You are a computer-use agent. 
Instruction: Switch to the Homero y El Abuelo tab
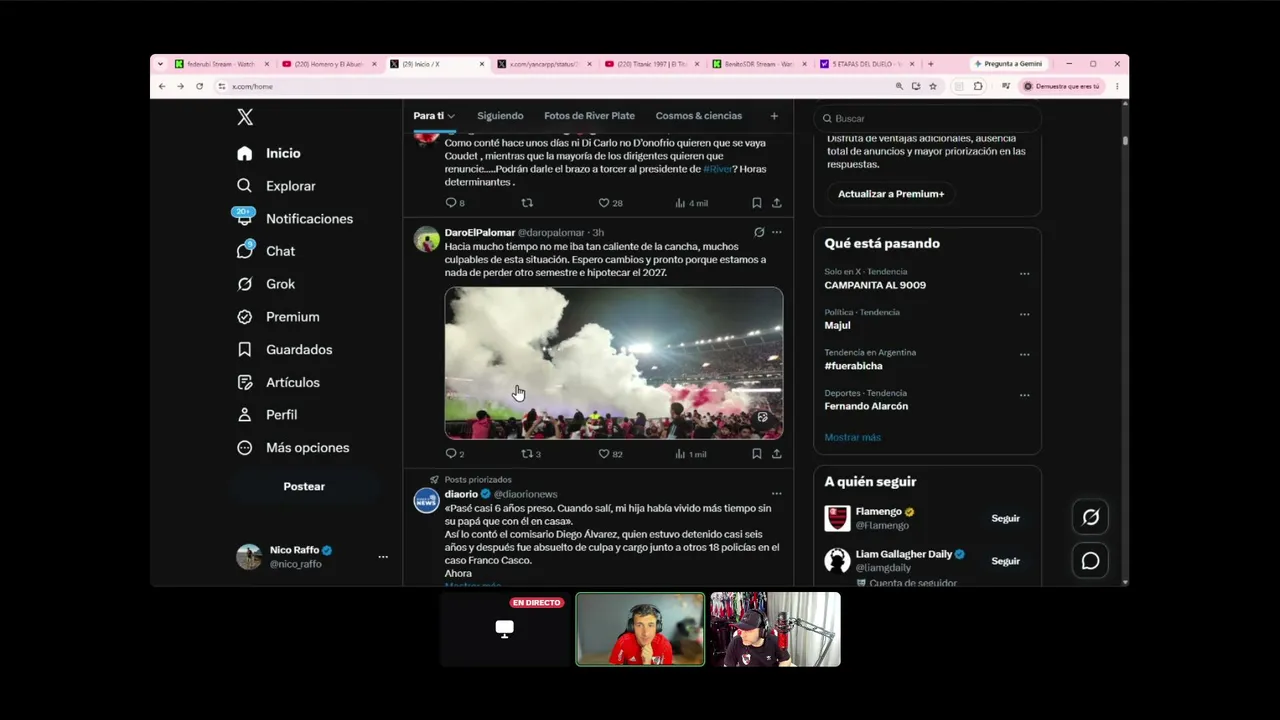(x=329, y=64)
